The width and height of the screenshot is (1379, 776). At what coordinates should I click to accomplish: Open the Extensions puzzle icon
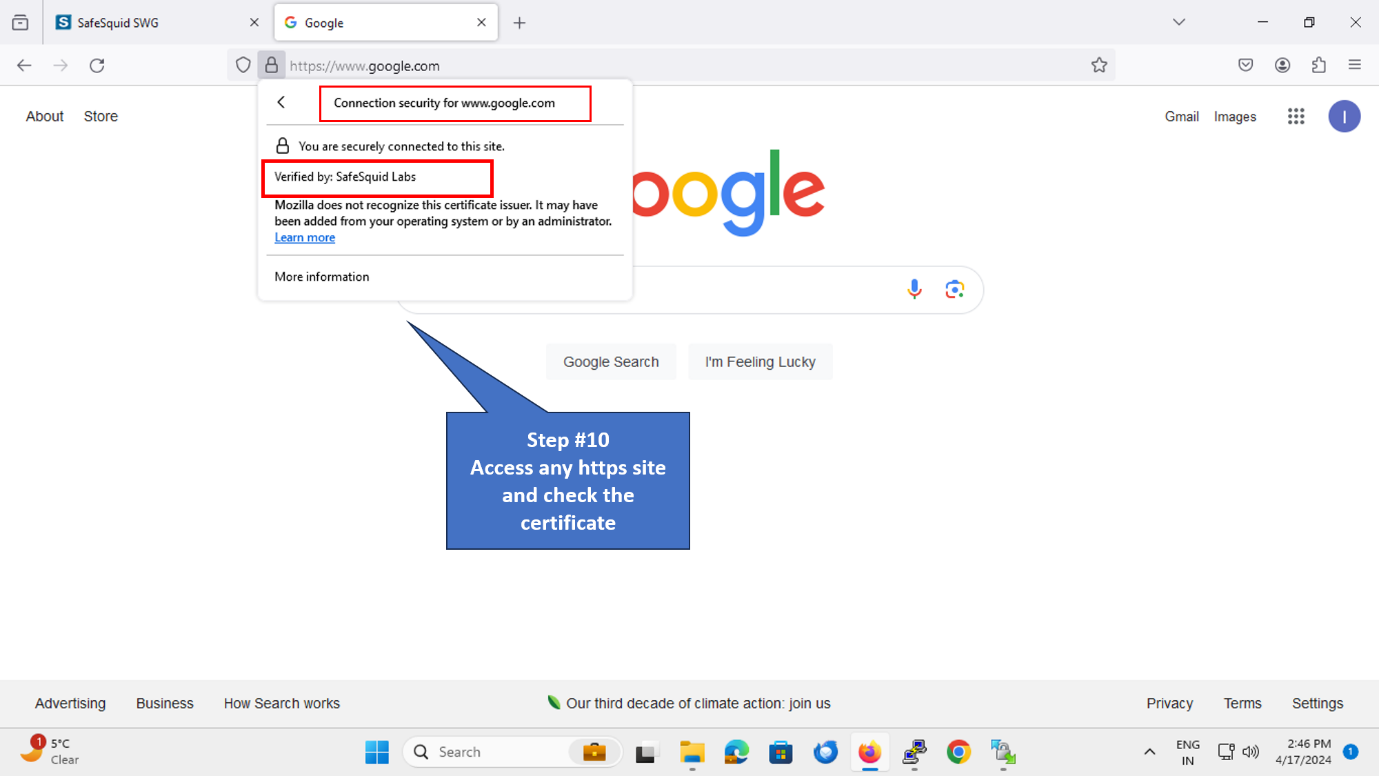pyautogui.click(x=1319, y=65)
